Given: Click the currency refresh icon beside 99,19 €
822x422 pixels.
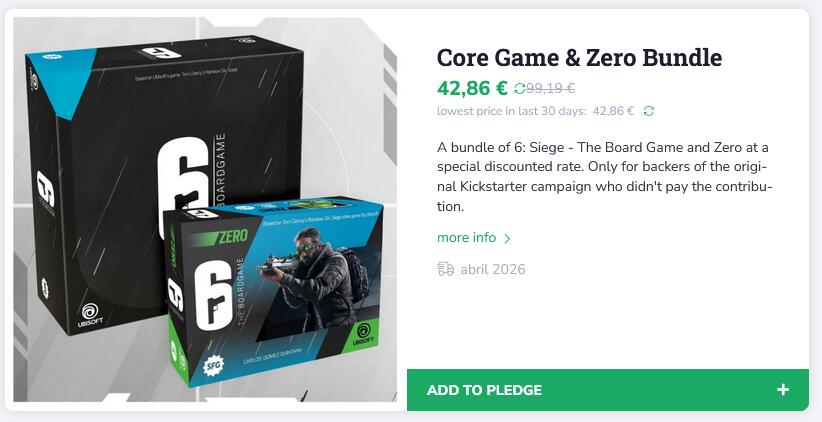Looking at the screenshot, I should pyautogui.click(x=519, y=88).
